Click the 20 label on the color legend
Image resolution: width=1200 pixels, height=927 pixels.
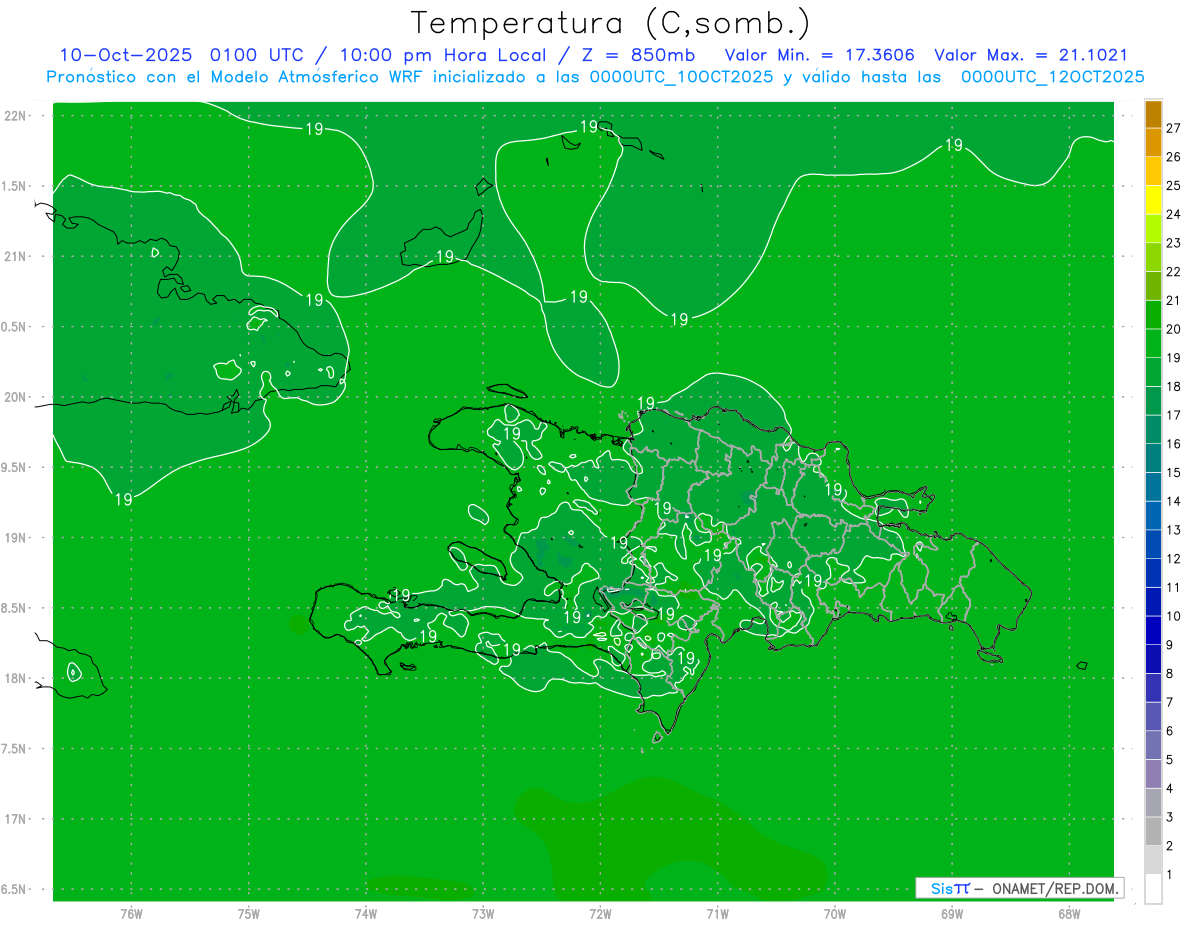coord(1174,329)
